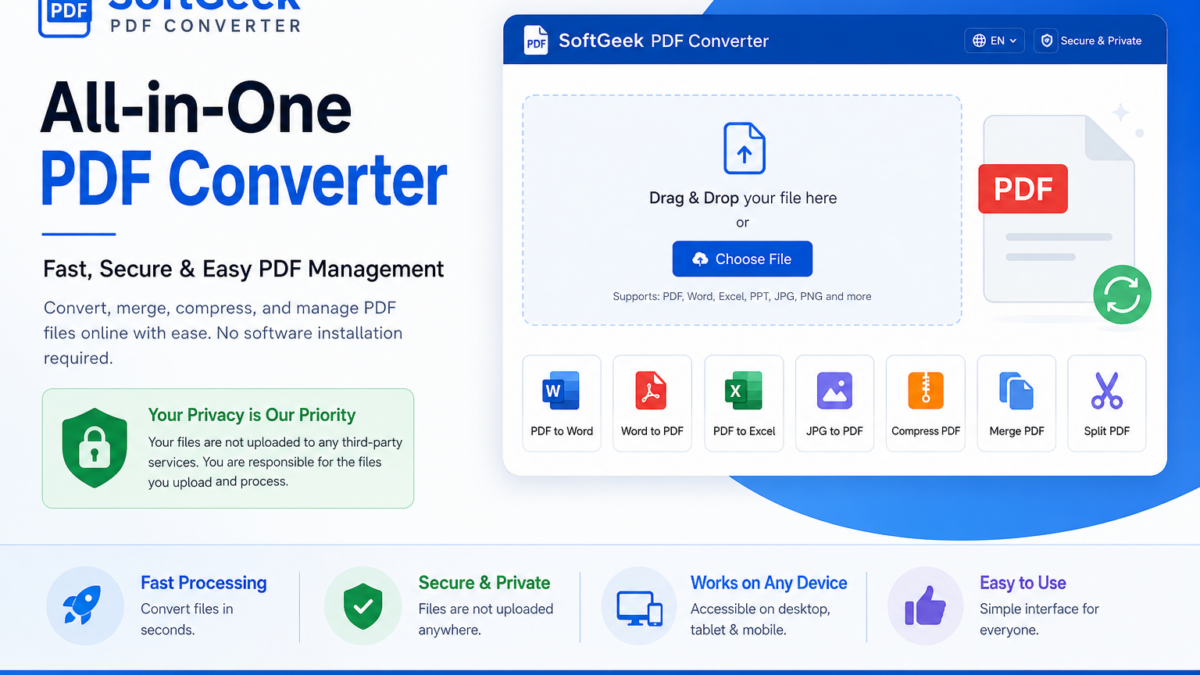Screen dimensions: 1200x675
Task: Click the Easy to Use thumbs-up icon
Action: [926, 606]
